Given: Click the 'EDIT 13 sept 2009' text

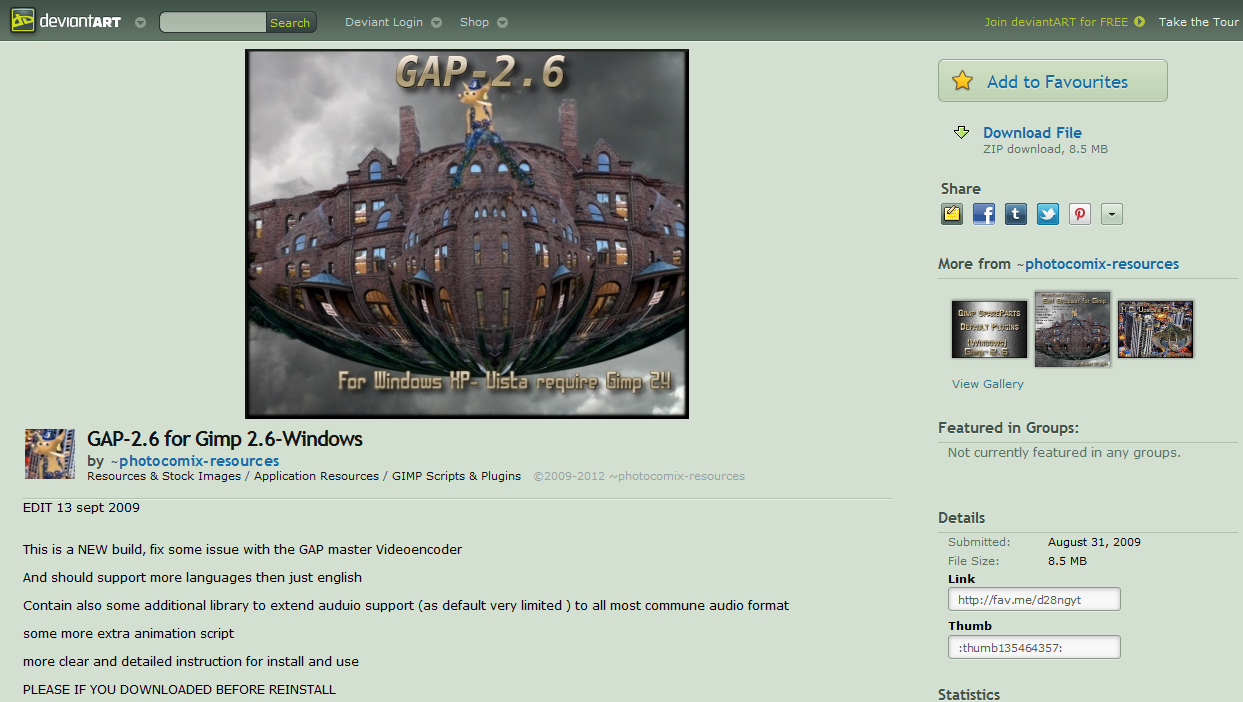Looking at the screenshot, I should [x=81, y=507].
